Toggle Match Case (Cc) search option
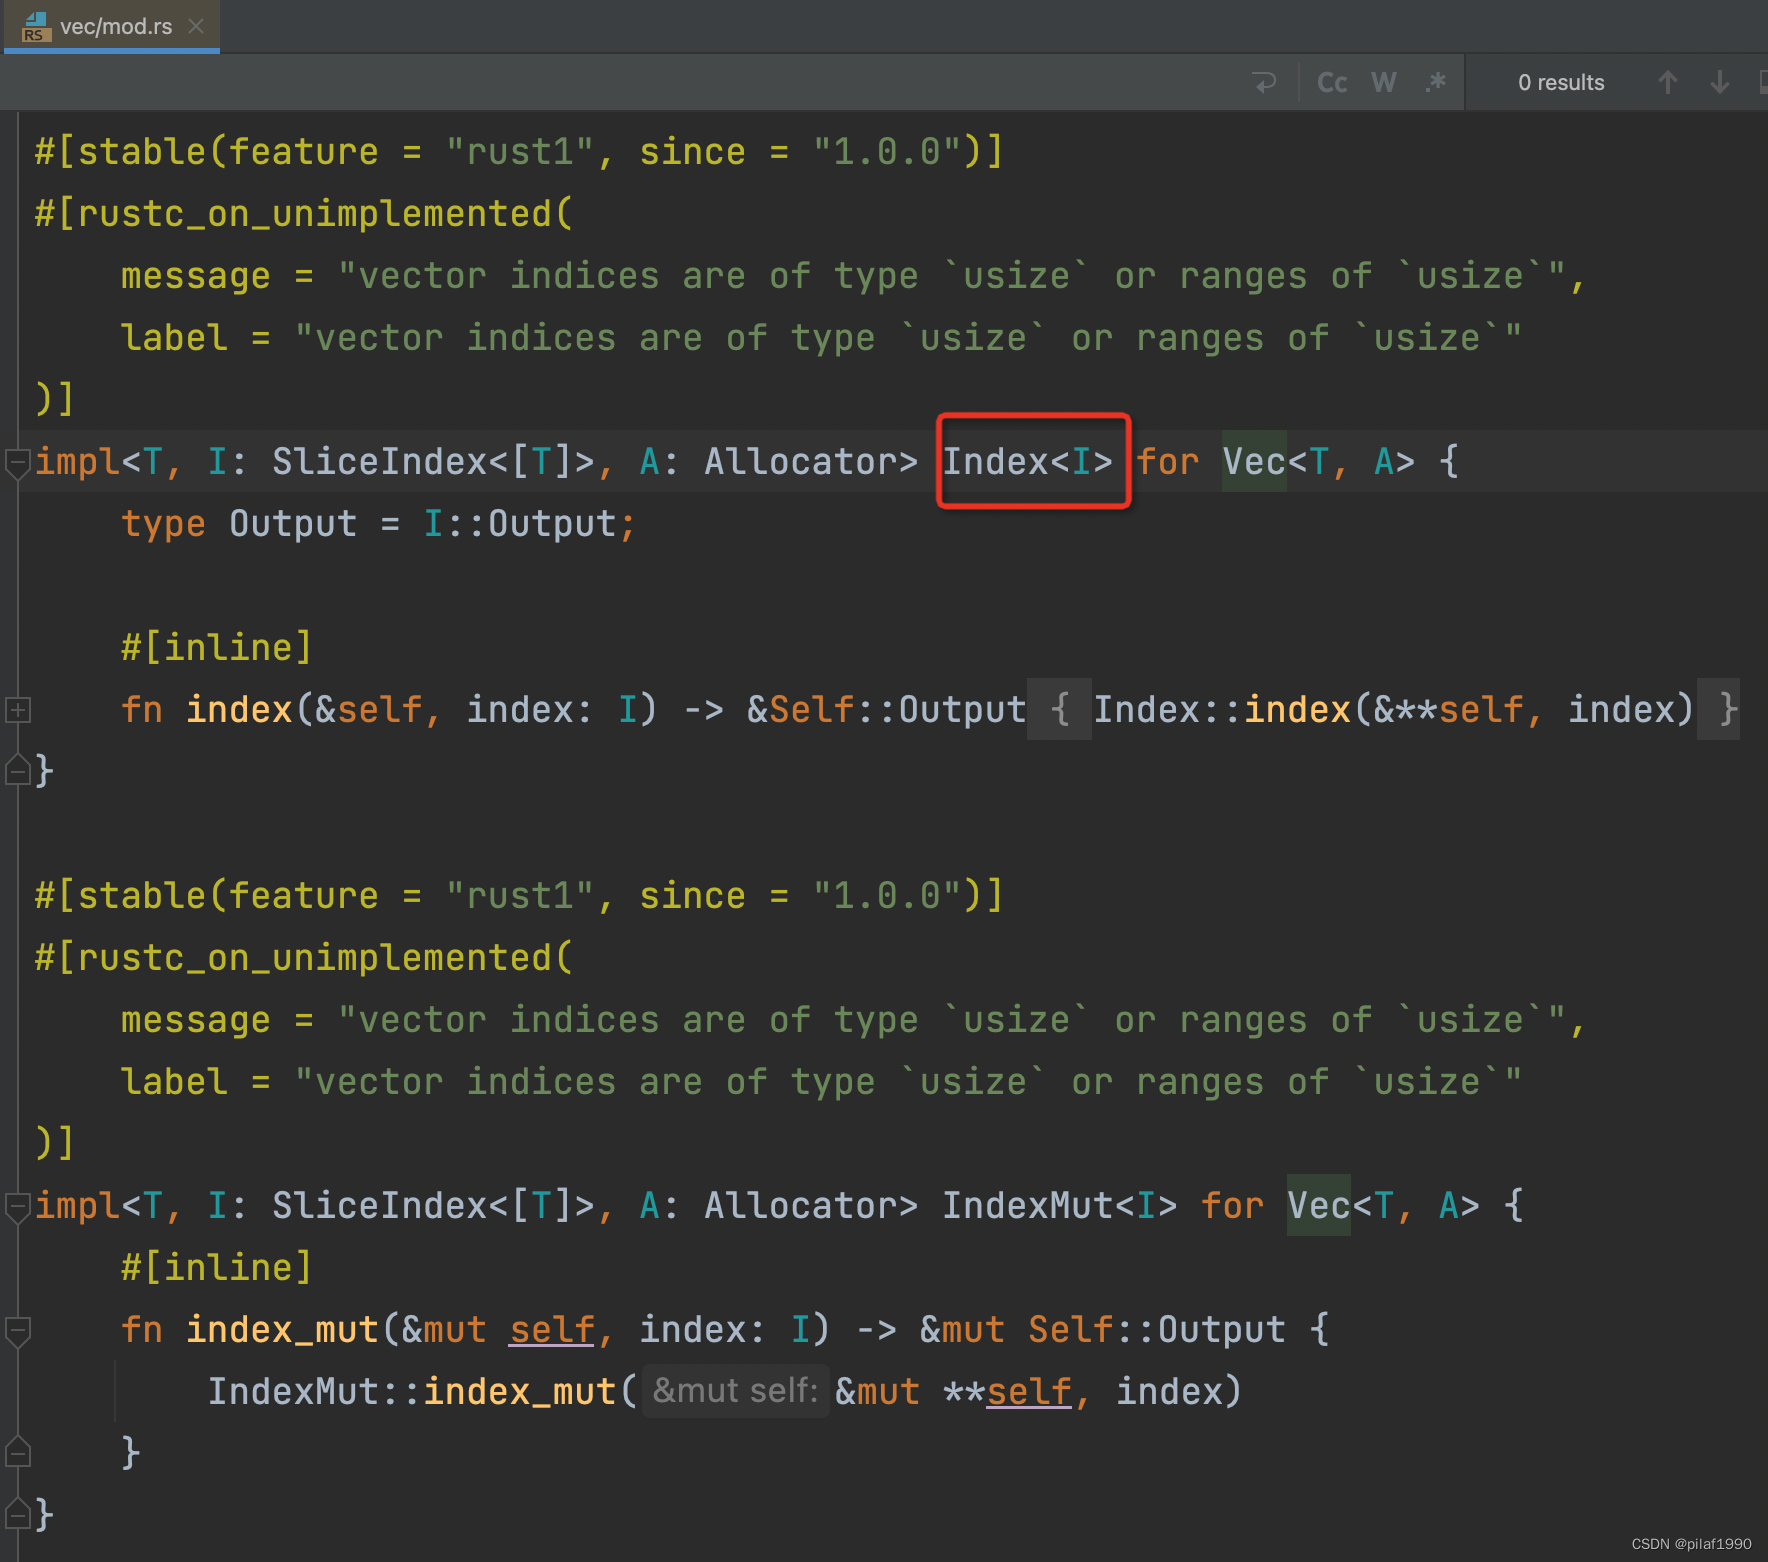 click(1332, 82)
